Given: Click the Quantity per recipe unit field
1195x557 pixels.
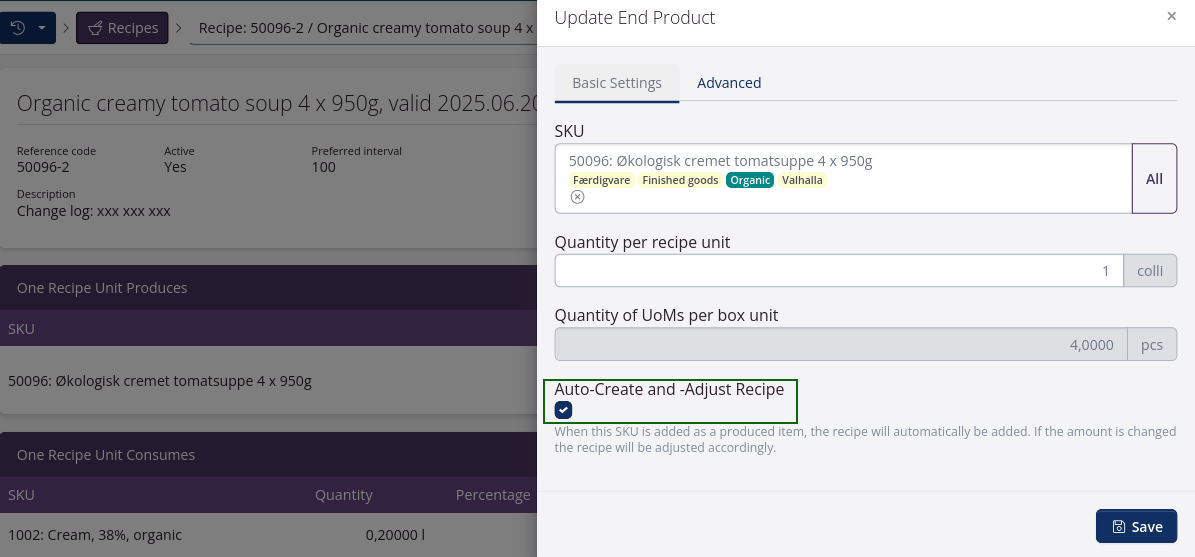Looking at the screenshot, I should pos(839,271).
